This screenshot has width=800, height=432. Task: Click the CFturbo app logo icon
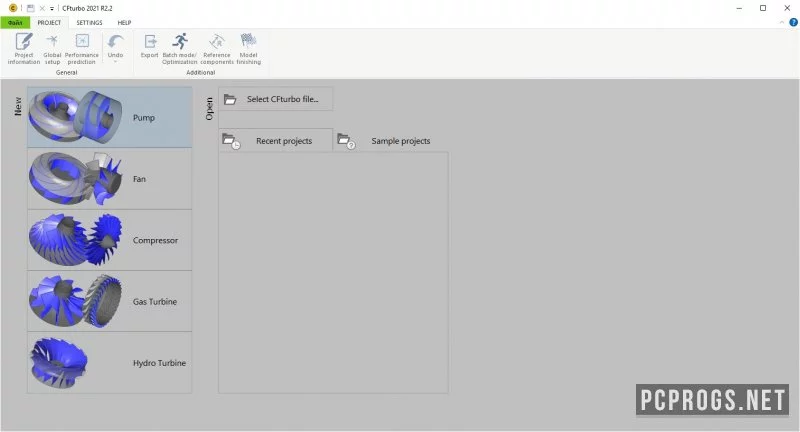click(13, 8)
